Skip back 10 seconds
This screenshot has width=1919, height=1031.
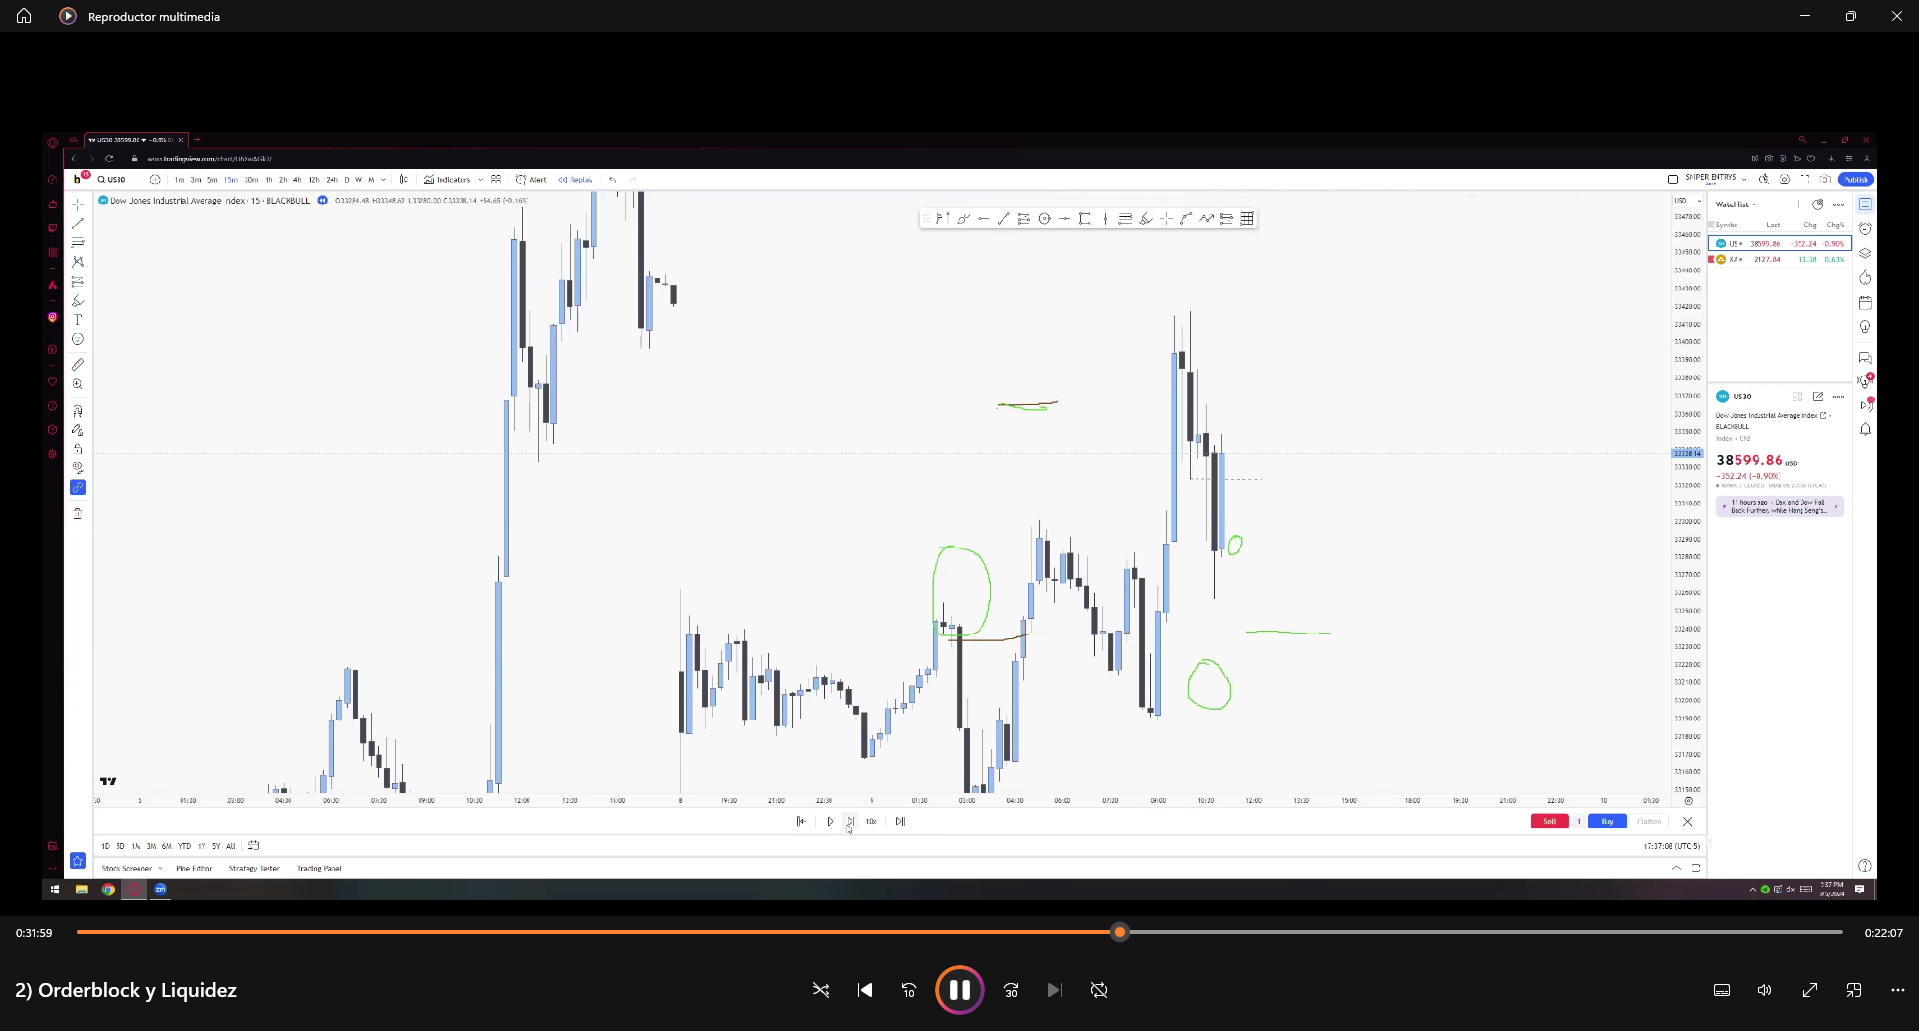click(x=909, y=990)
